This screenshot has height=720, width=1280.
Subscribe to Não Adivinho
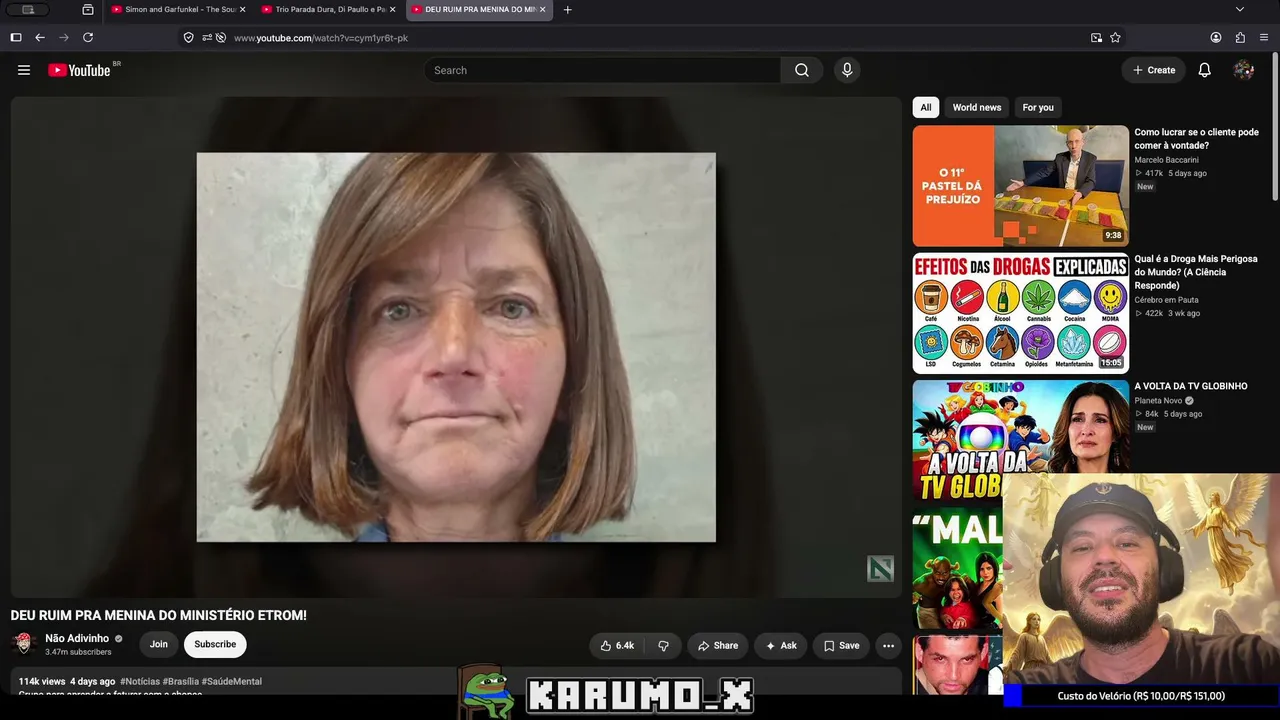point(215,644)
